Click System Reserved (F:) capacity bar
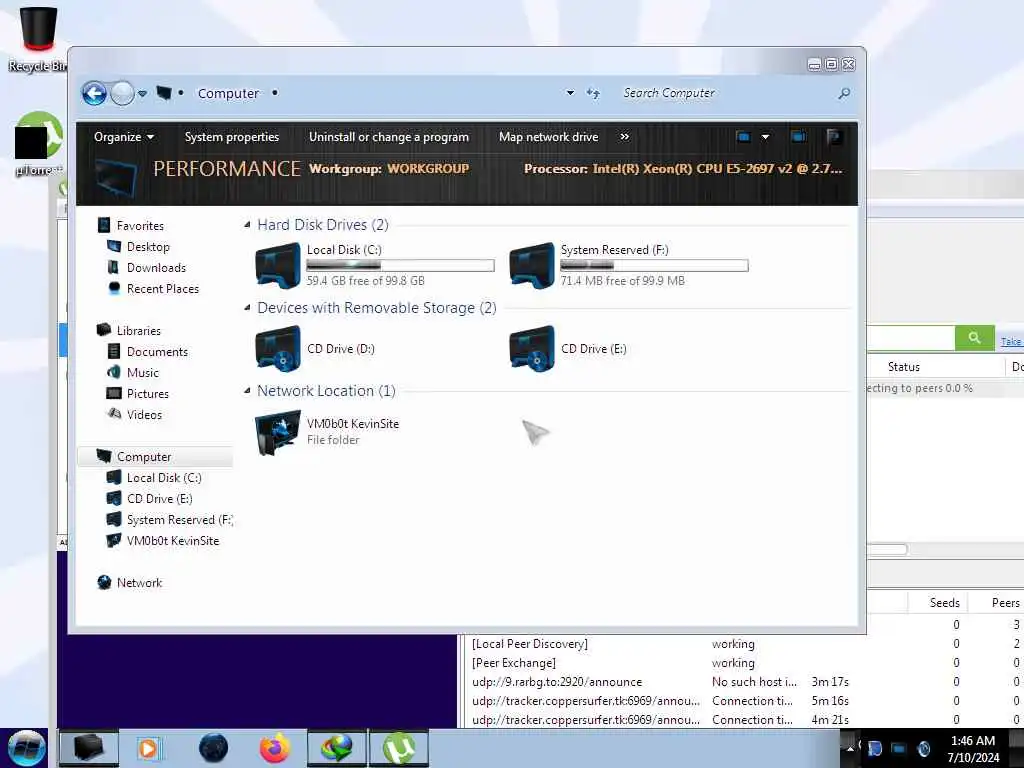 coord(654,265)
